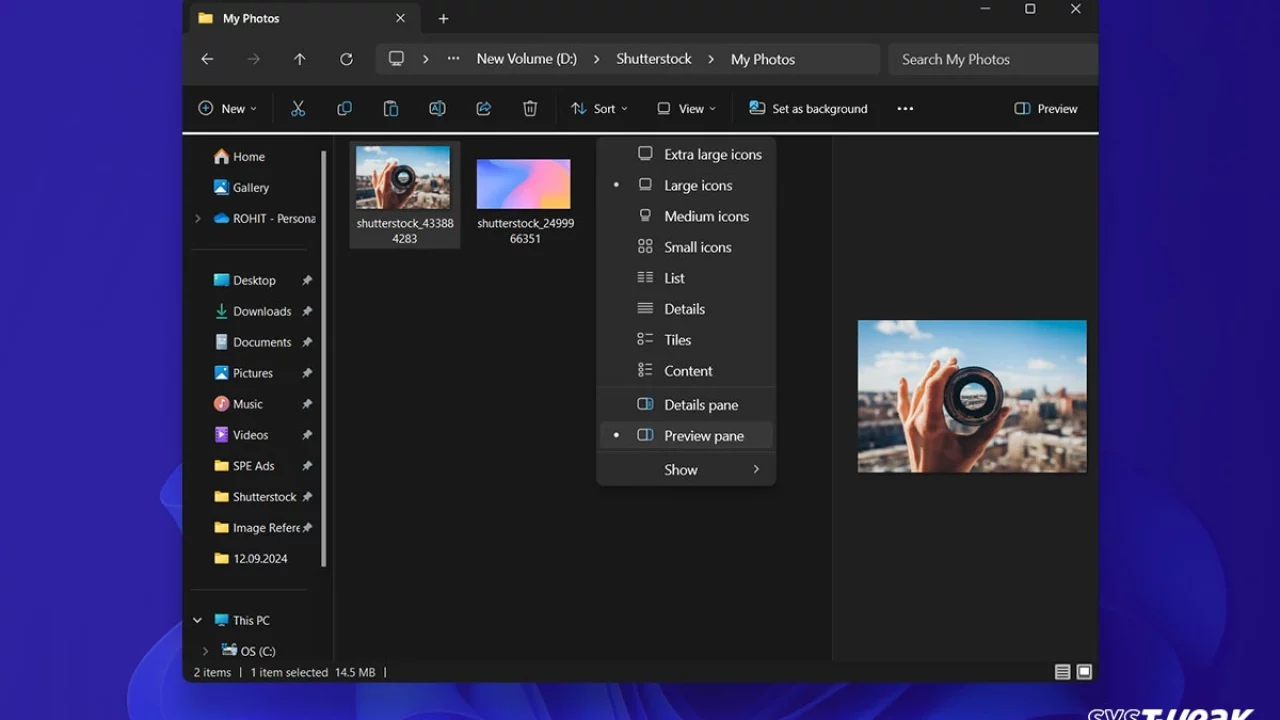
Task: Click Set as background button
Action: coord(808,108)
